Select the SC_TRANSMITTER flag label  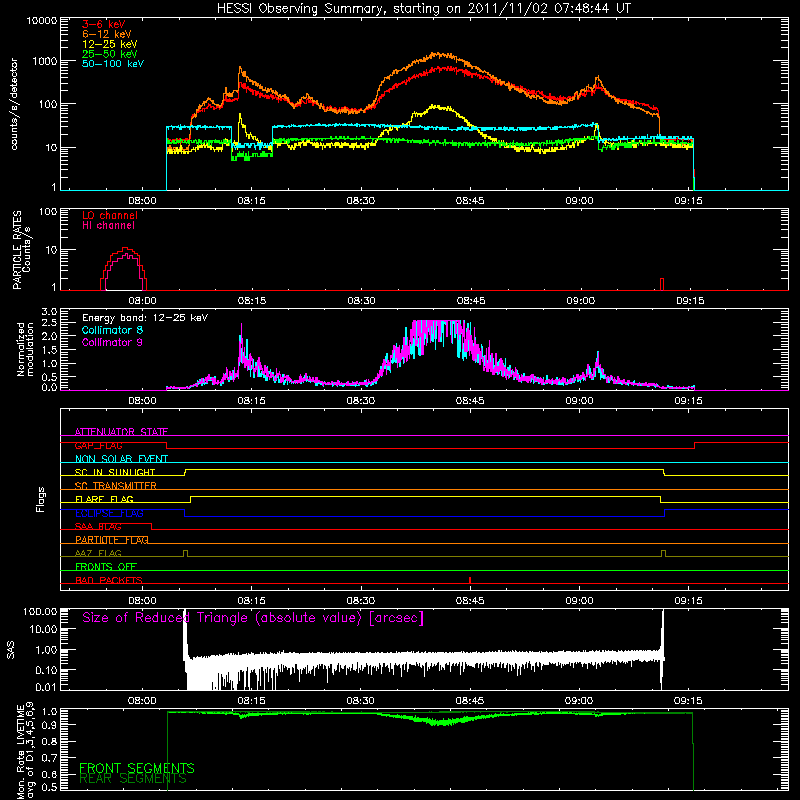pyautogui.click(x=116, y=486)
